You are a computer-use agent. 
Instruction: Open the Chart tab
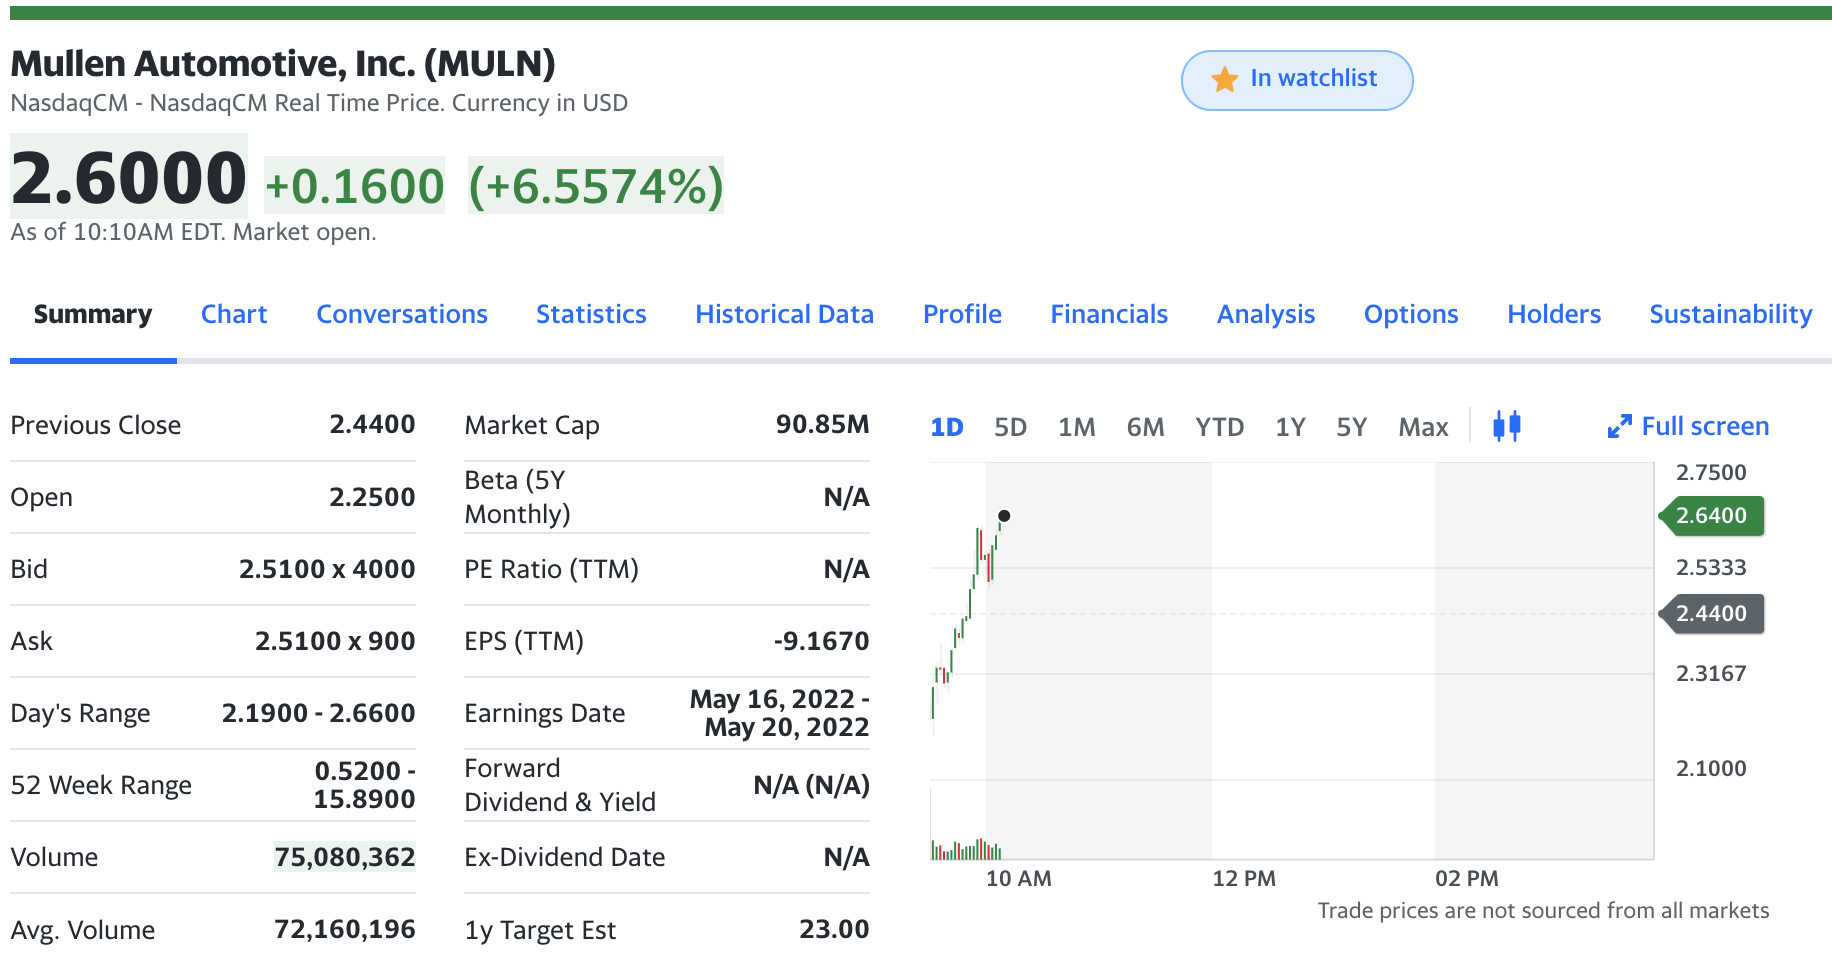coord(234,314)
